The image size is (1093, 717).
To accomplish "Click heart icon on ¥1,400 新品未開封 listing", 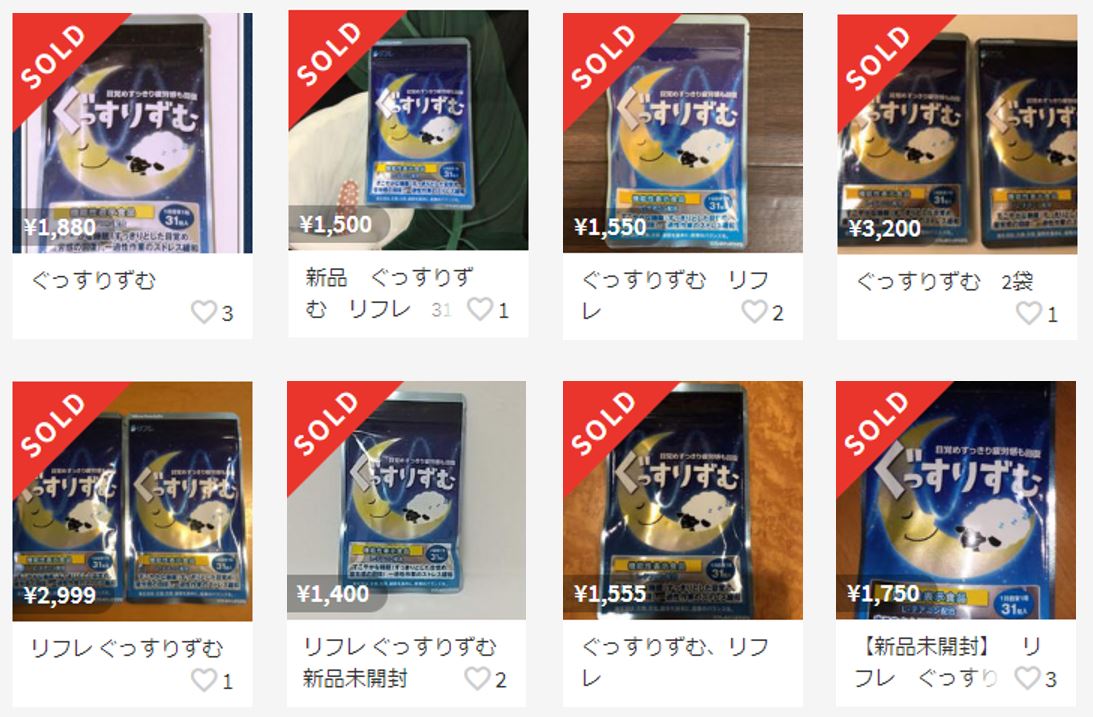I will [x=477, y=678].
